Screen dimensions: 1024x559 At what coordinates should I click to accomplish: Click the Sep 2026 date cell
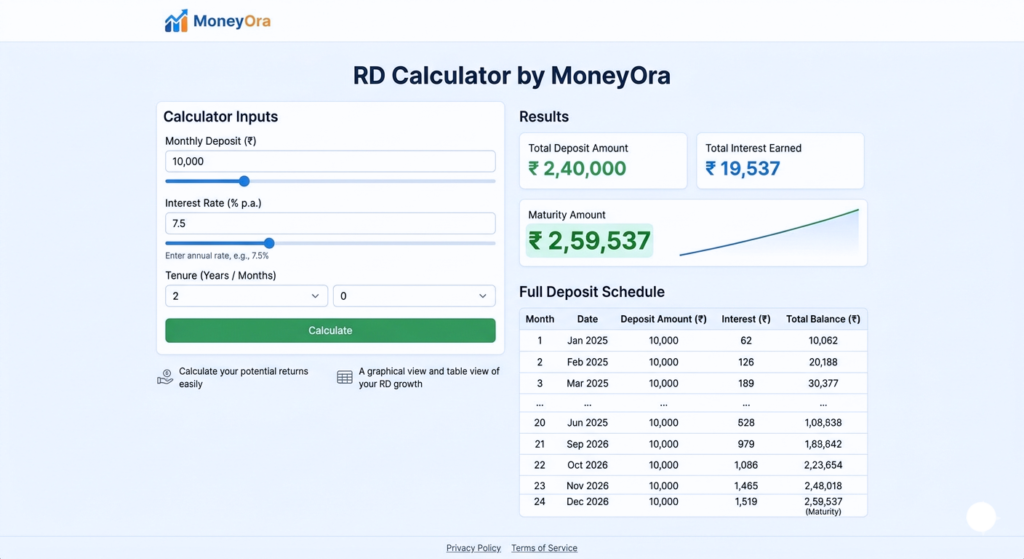587,444
